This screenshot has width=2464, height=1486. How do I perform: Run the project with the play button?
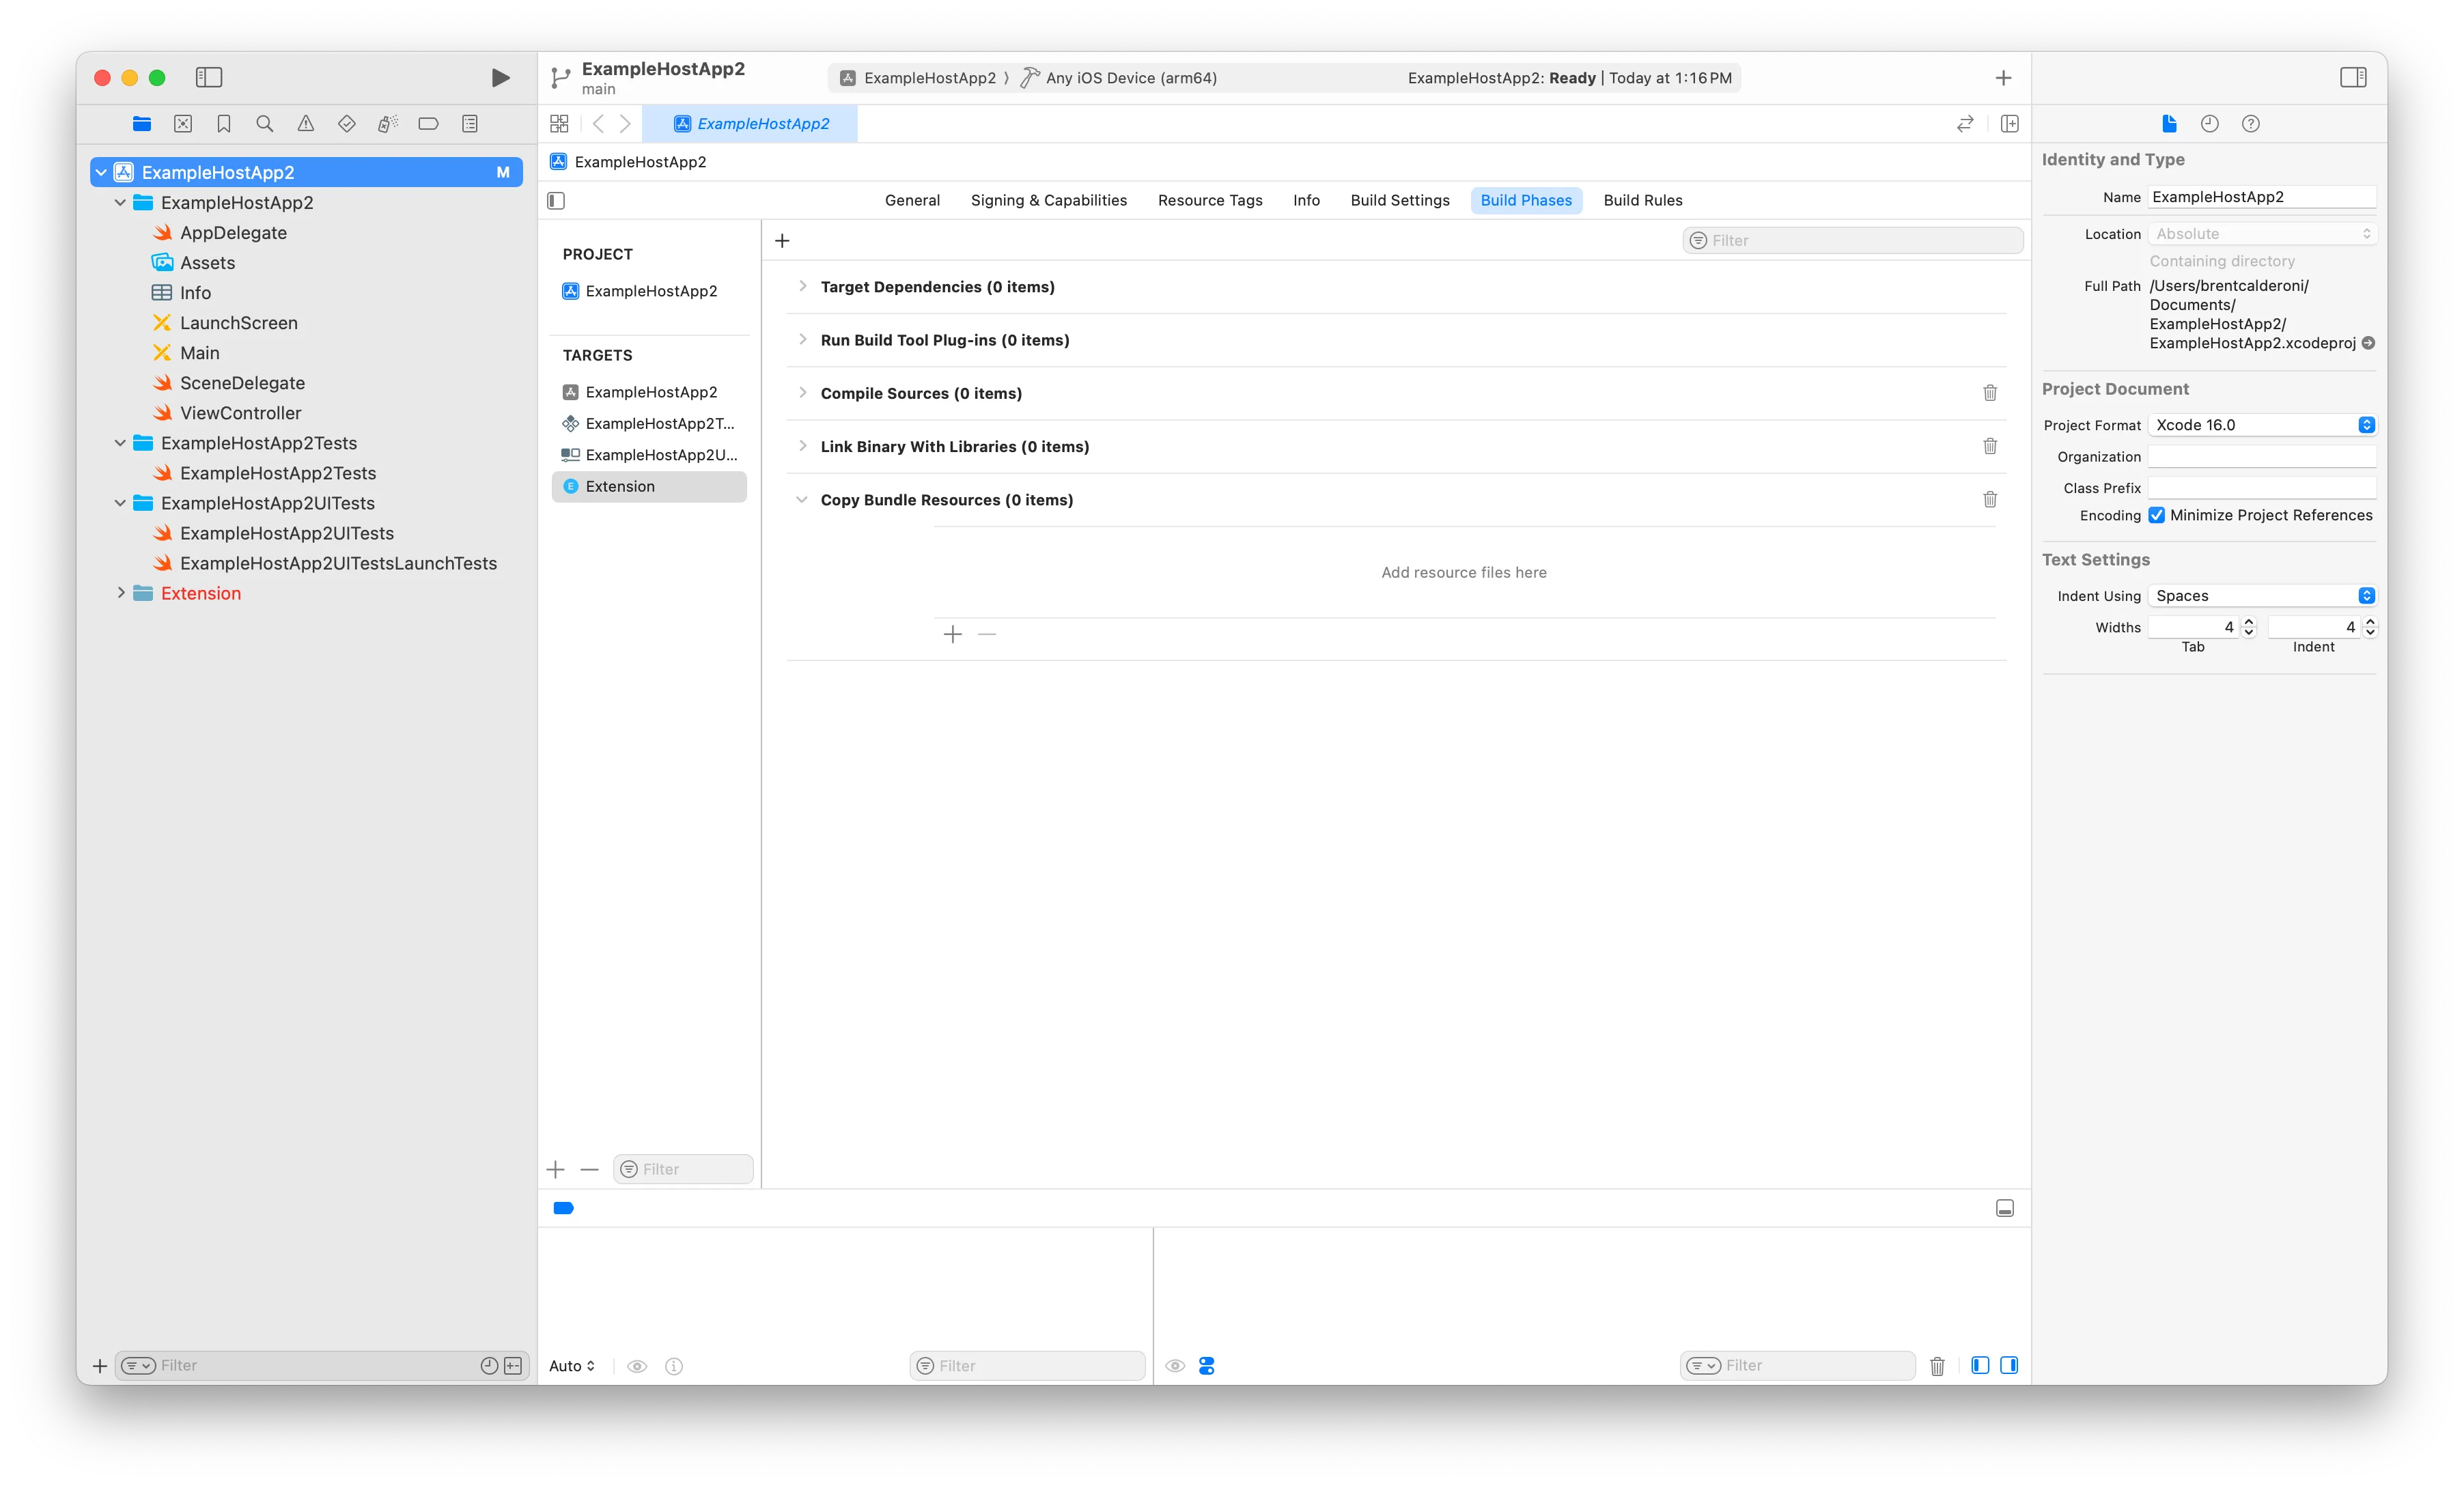coord(500,78)
